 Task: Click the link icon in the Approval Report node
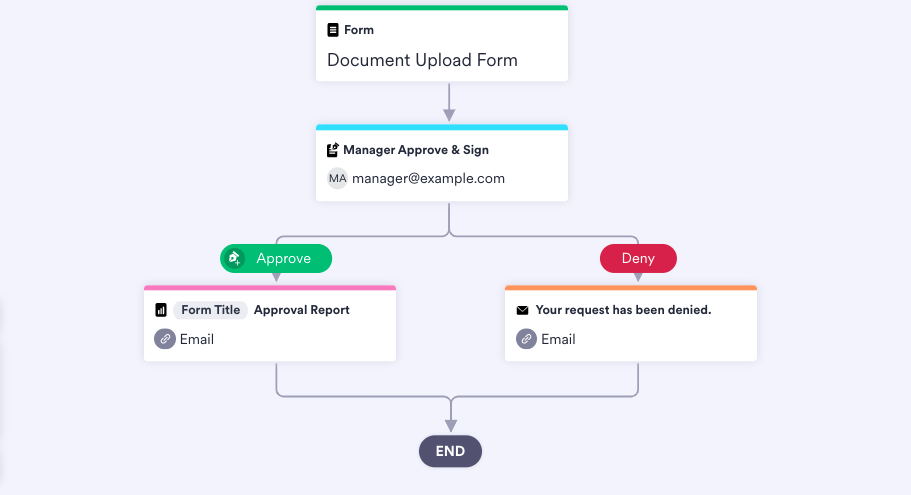165,339
